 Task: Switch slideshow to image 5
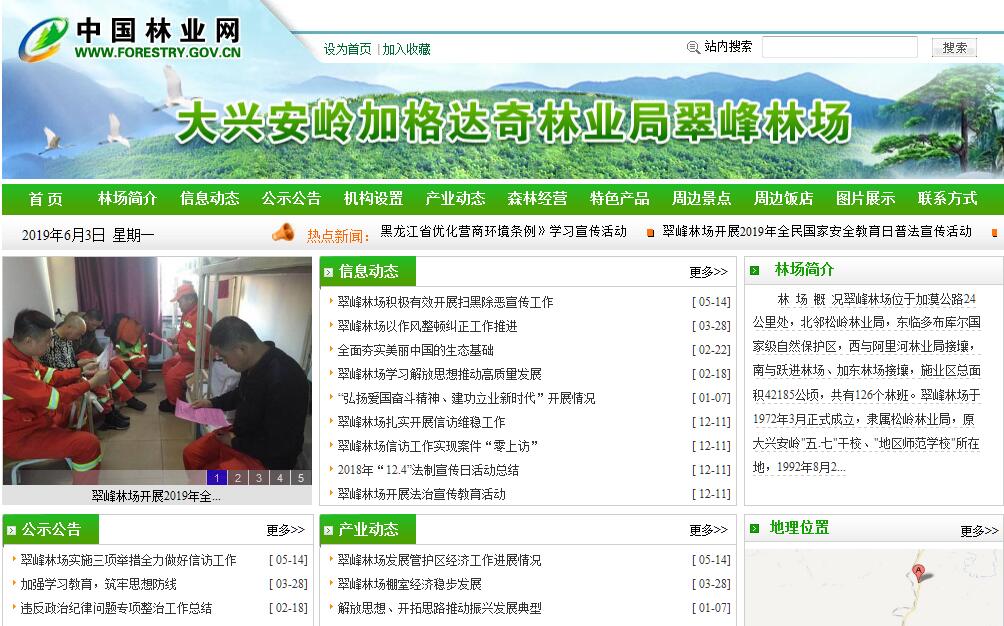coord(301,478)
